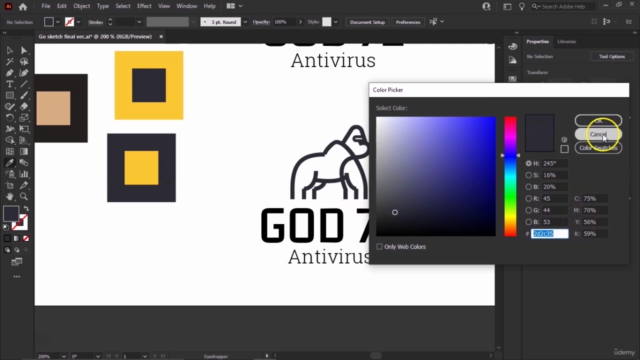This screenshot has width=640, height=360.
Task: Select the Column Graph tool
Action: pyautogui.click(x=24, y=174)
